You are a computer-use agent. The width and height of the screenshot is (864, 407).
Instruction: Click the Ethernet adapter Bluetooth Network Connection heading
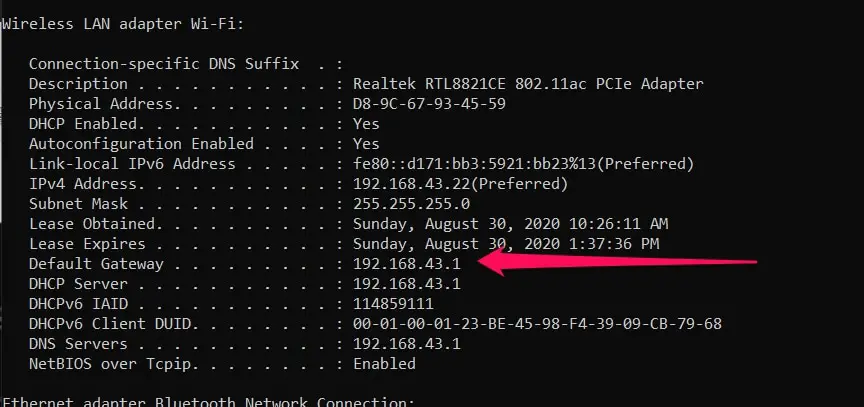click(x=209, y=401)
